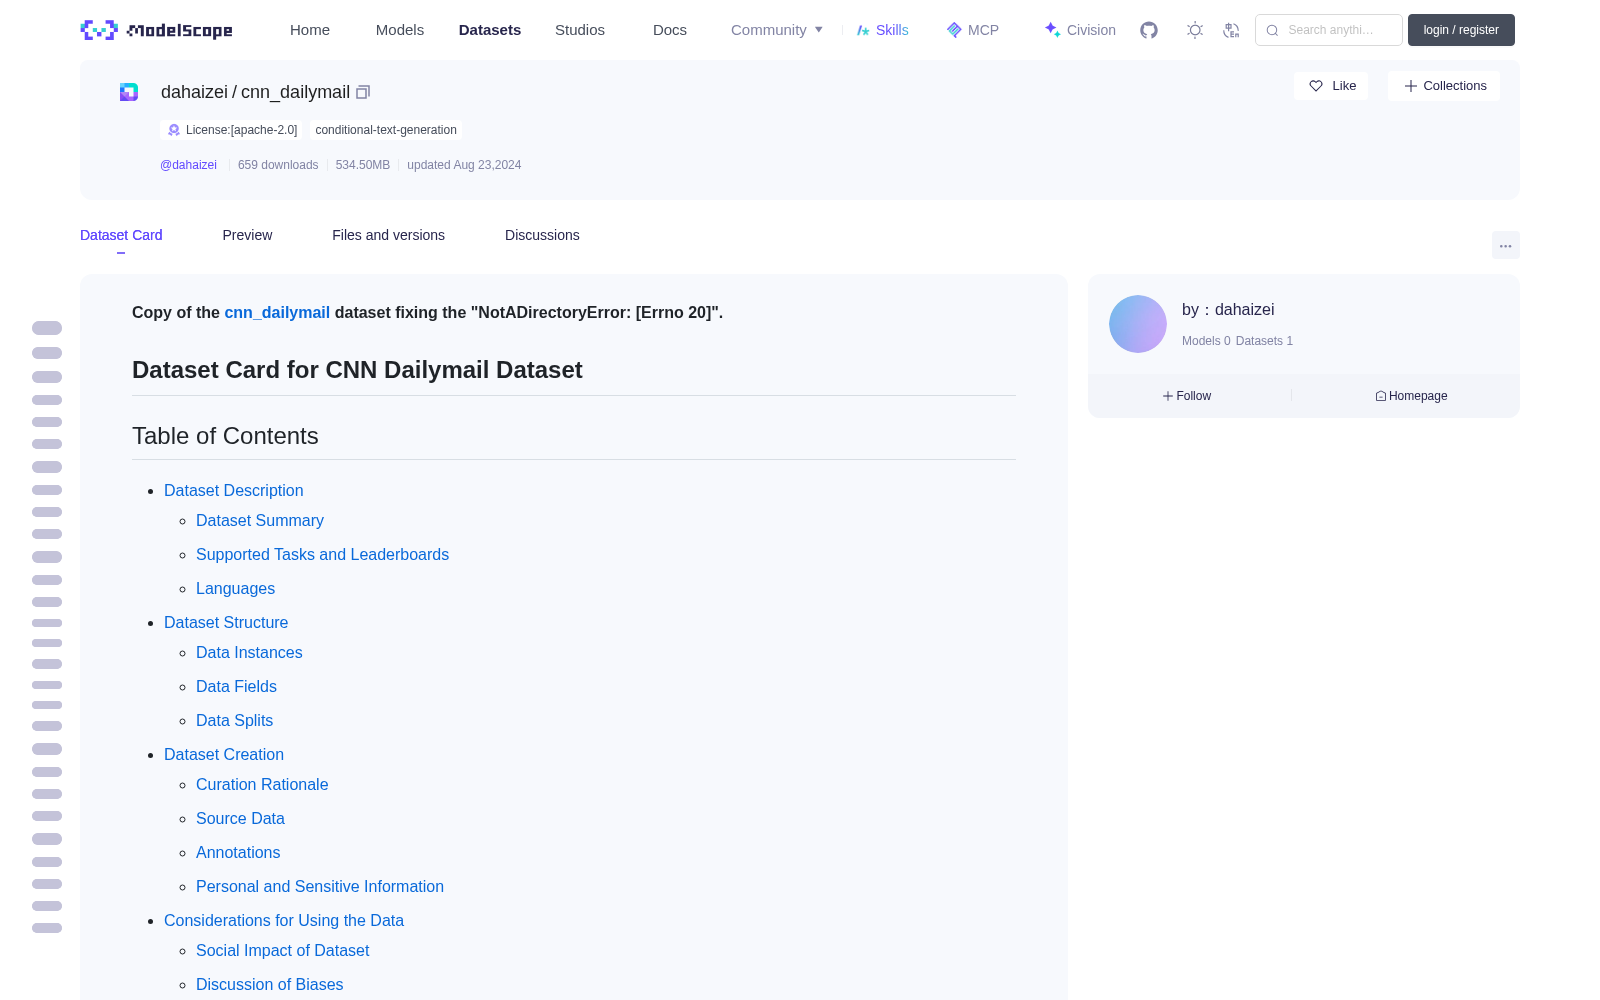This screenshot has height=1000, width=1600.
Task: Open the Discussions tab
Action: tap(542, 235)
